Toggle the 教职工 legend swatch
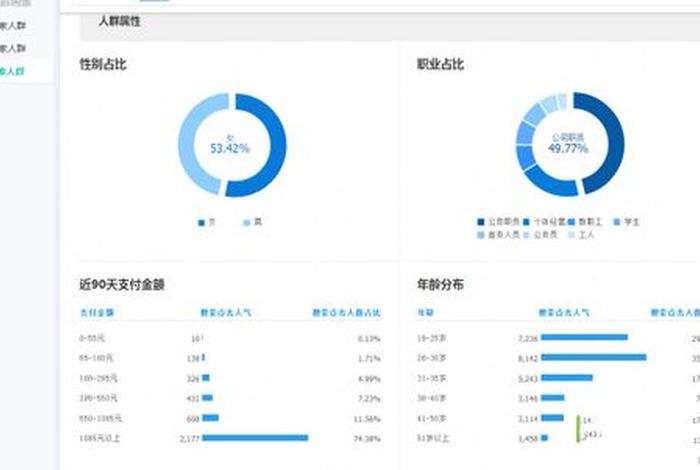This screenshot has width=700, height=470. [x=571, y=222]
